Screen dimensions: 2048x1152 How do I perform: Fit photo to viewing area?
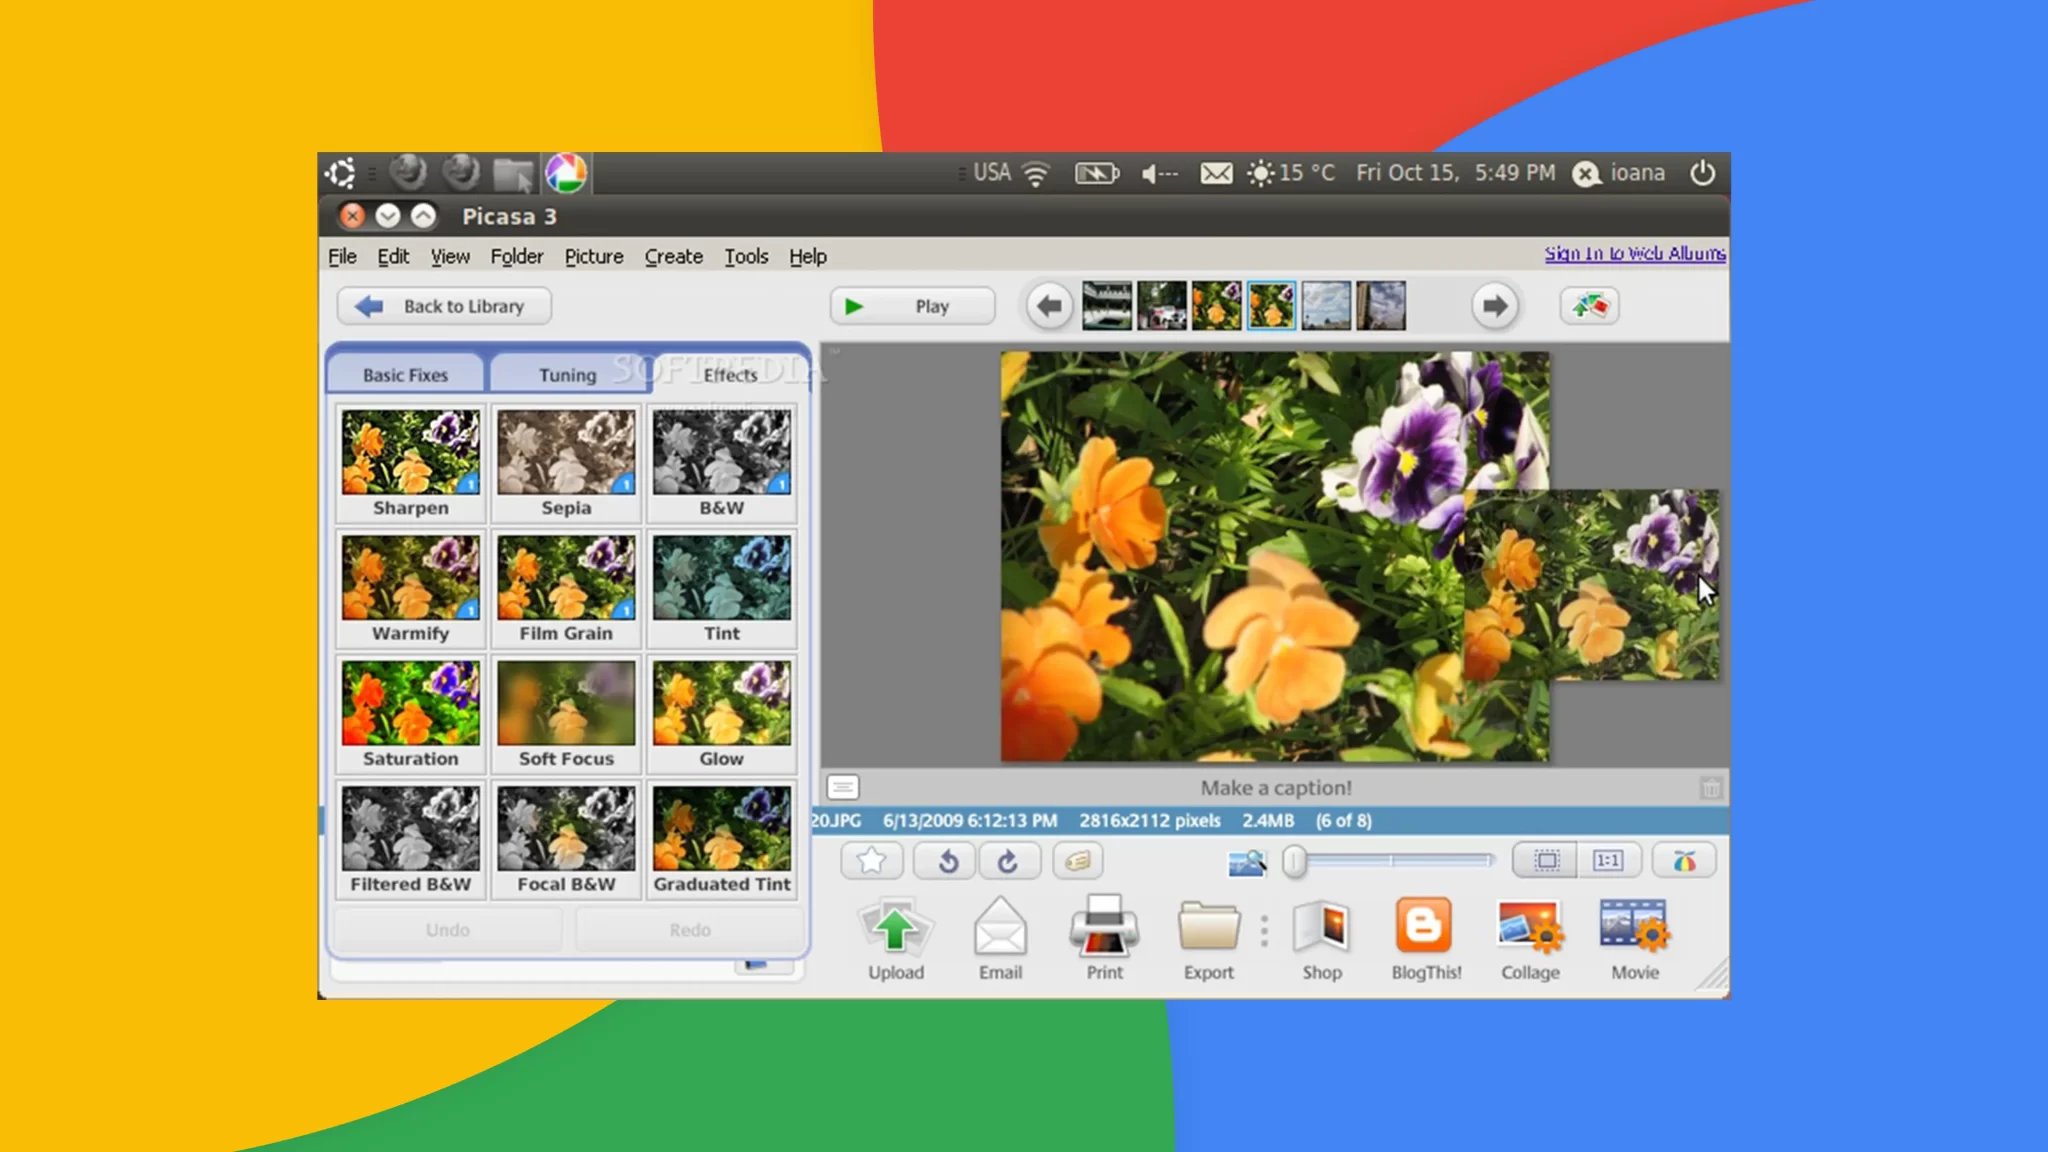(1546, 860)
